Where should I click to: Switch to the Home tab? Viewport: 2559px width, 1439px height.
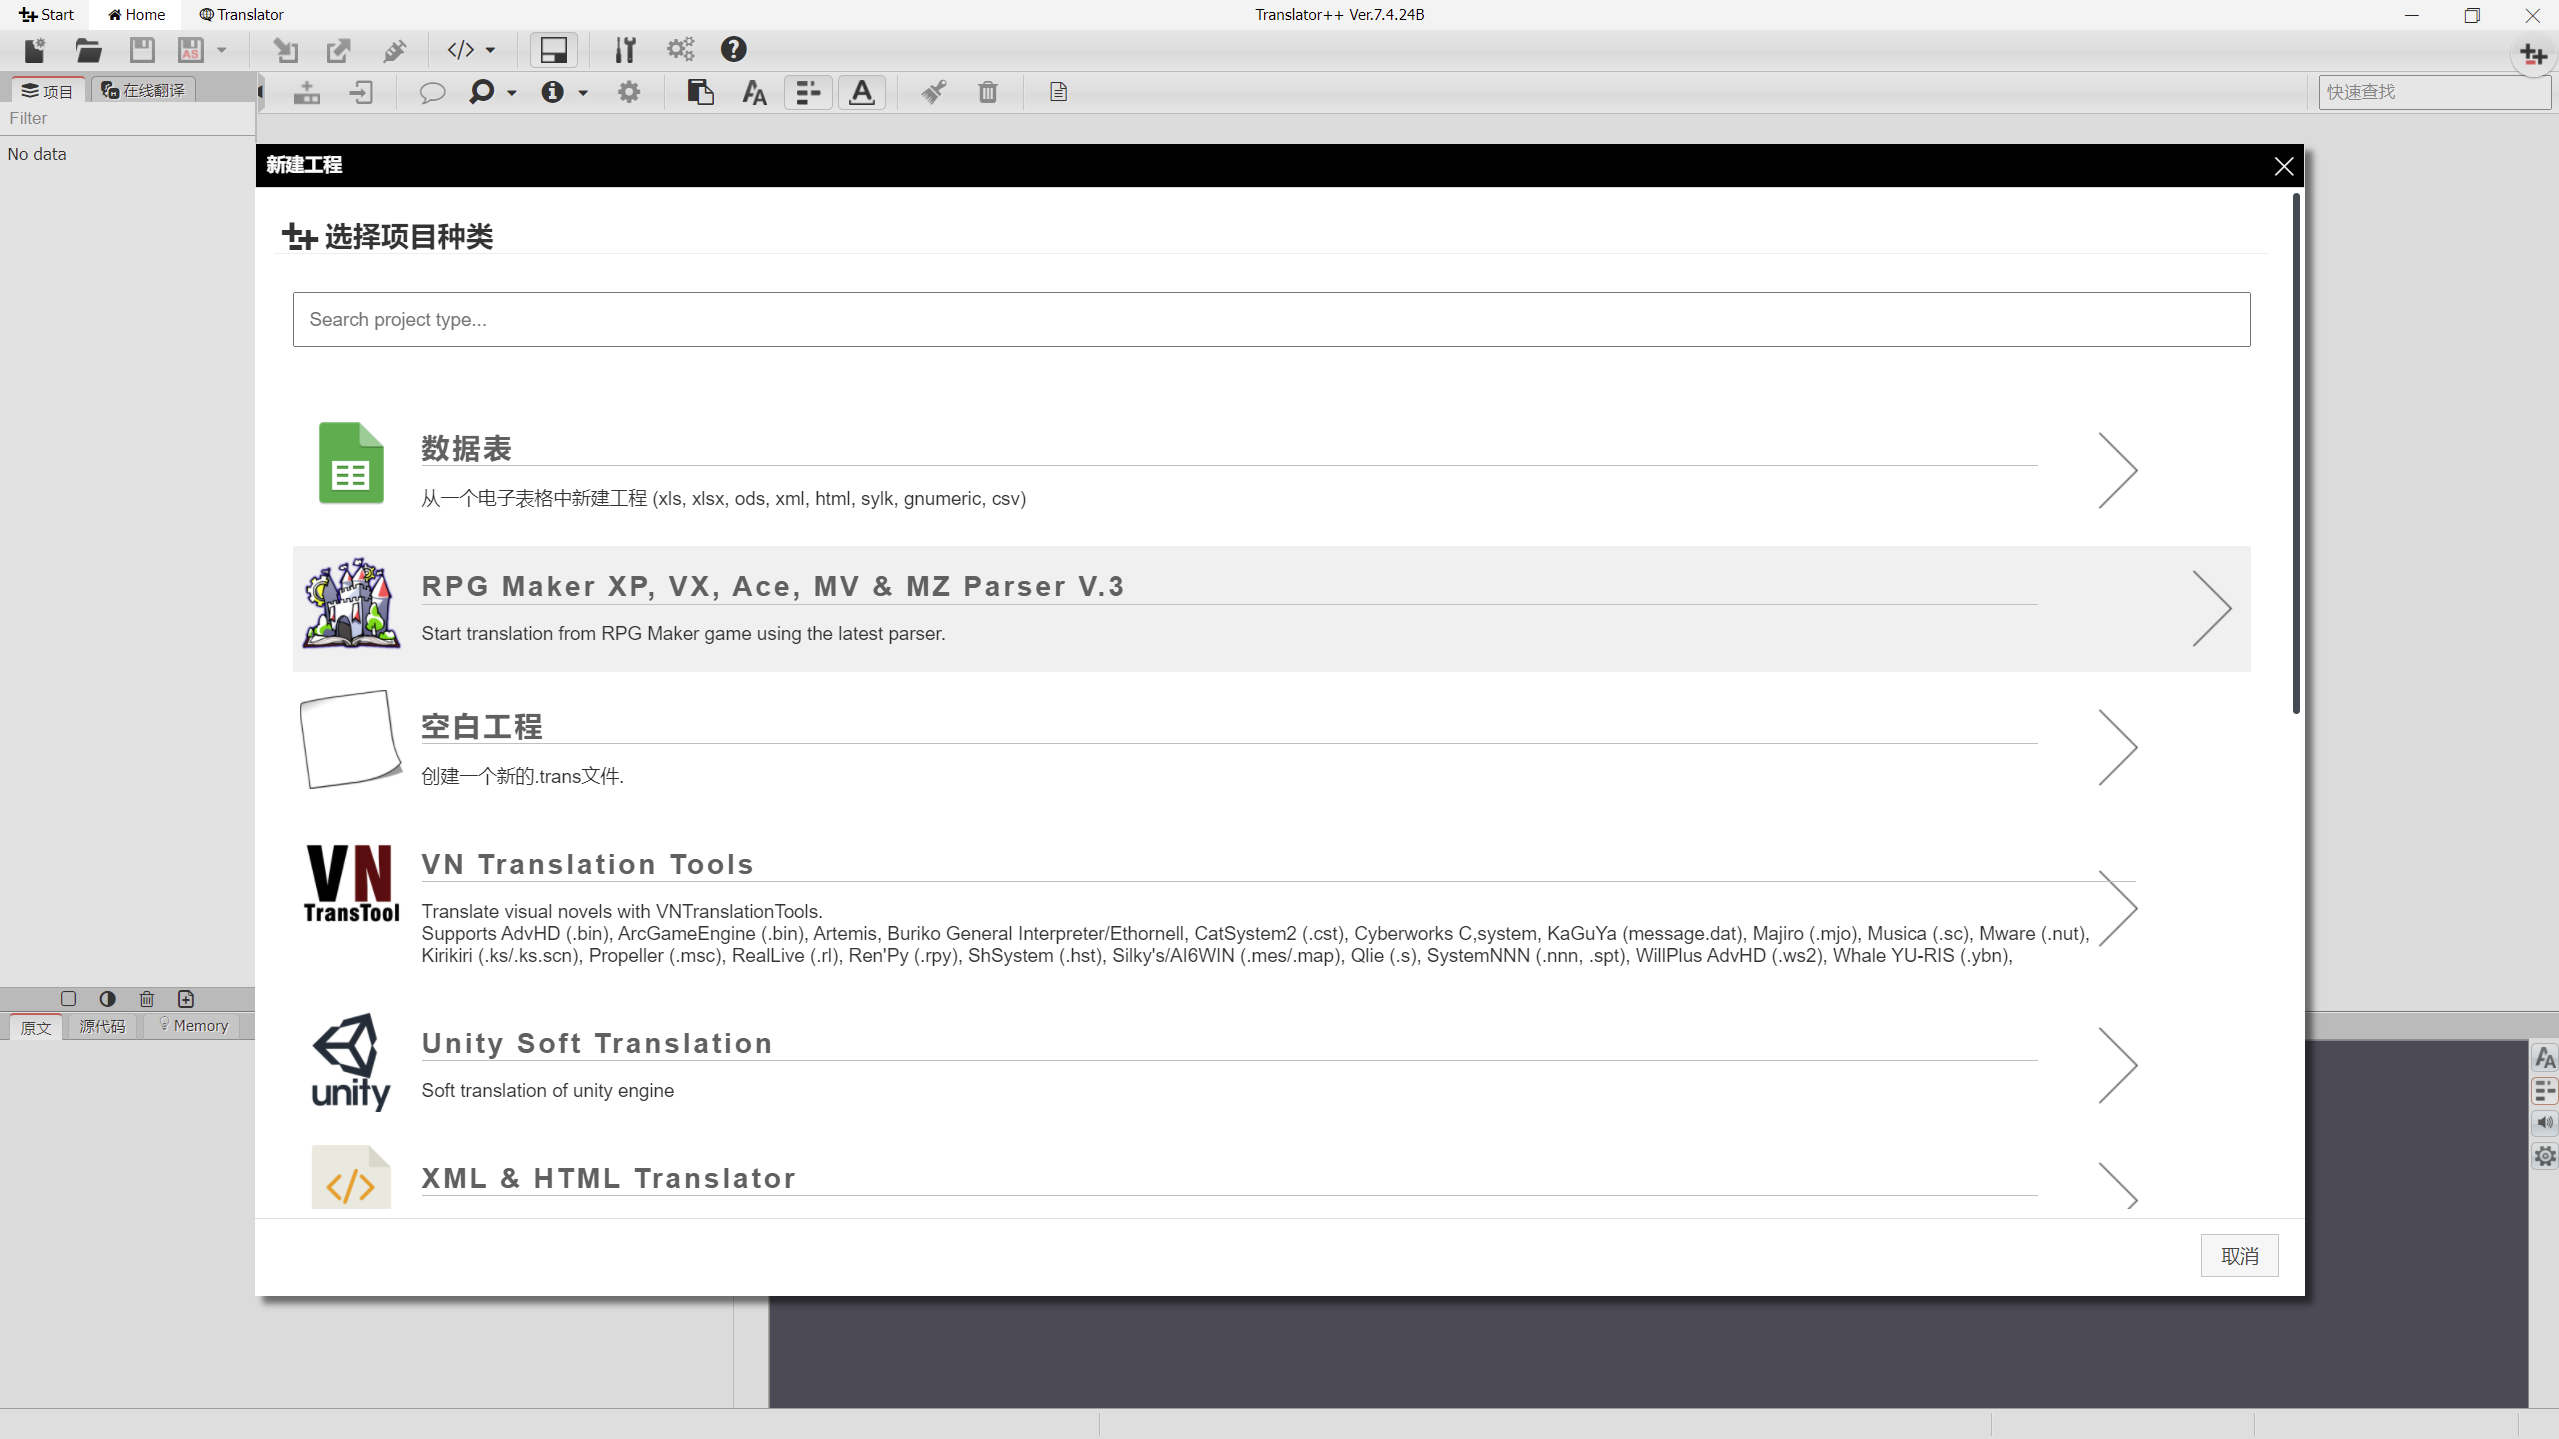(137, 14)
